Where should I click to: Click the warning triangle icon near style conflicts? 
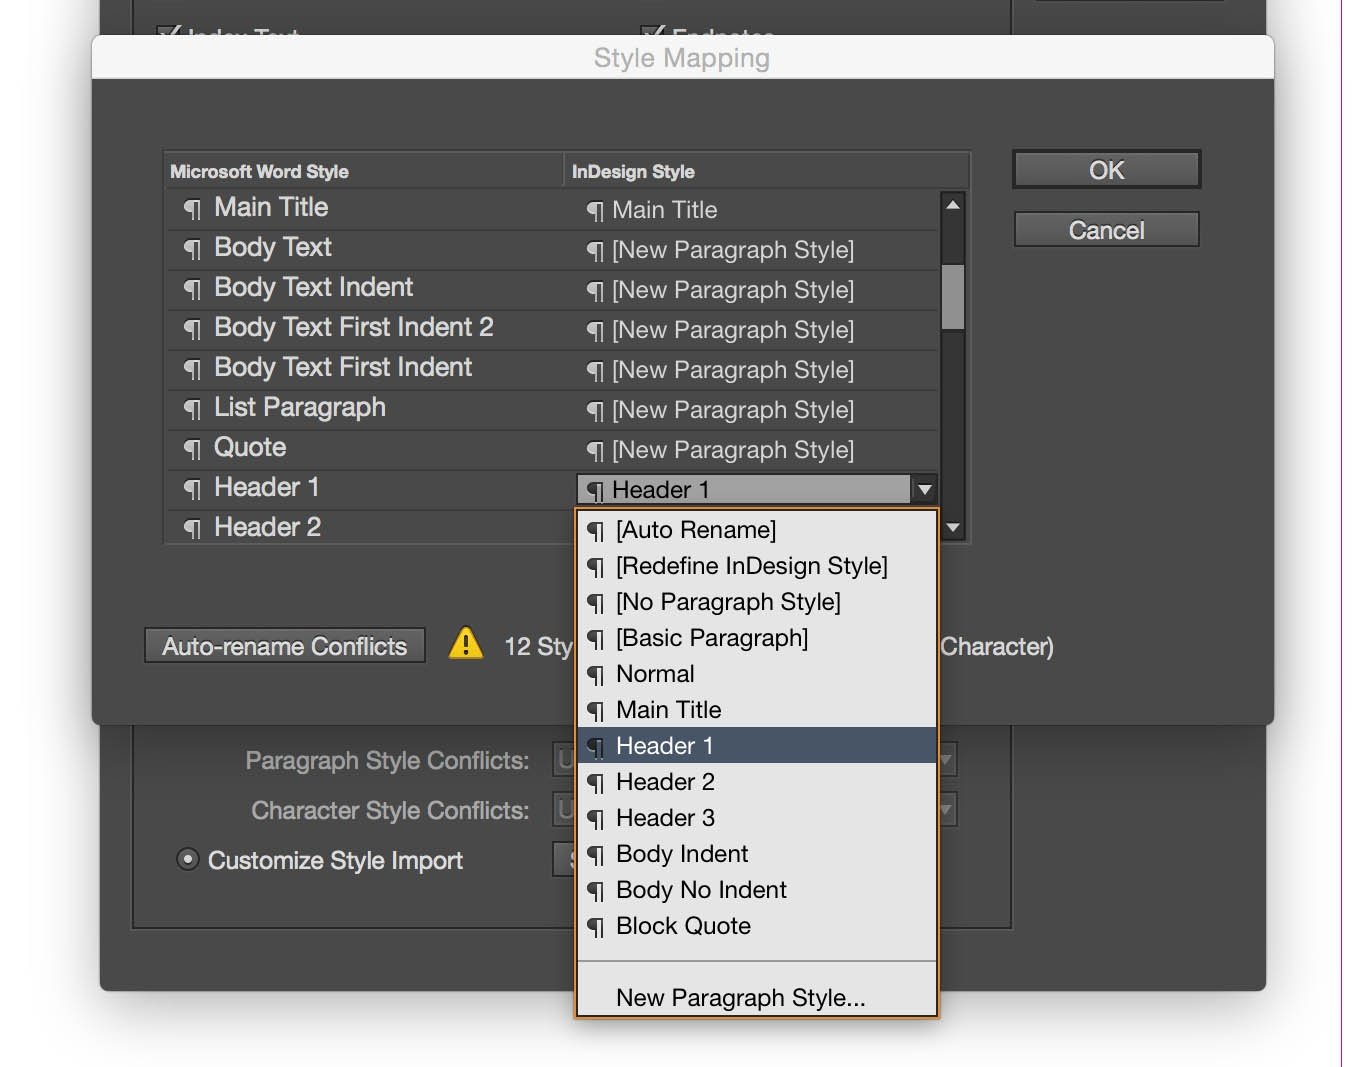[x=464, y=645]
